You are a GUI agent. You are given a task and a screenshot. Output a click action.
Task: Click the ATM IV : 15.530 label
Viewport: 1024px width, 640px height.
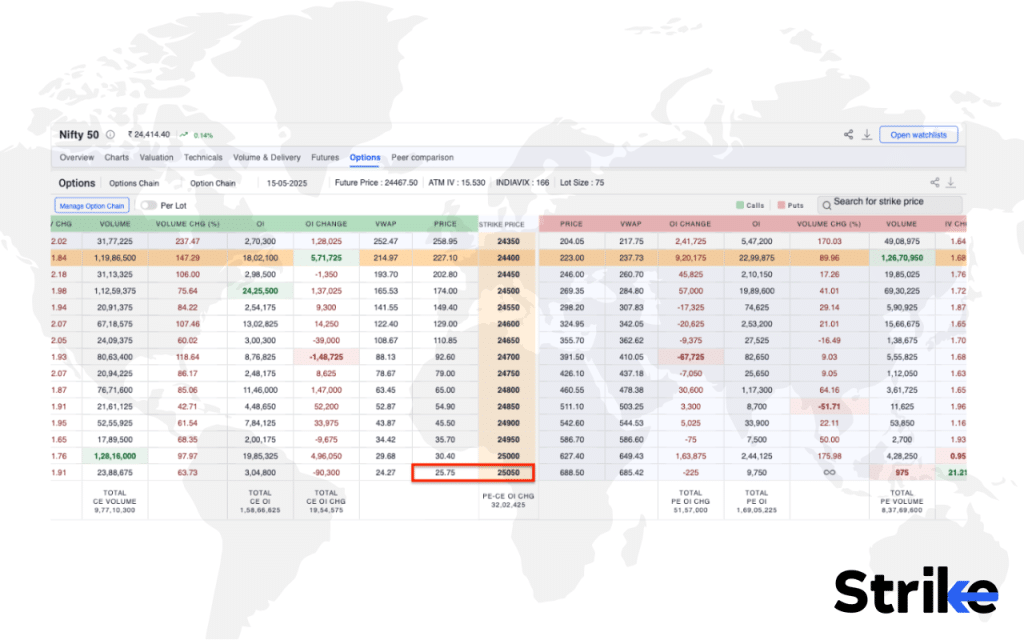click(x=456, y=183)
